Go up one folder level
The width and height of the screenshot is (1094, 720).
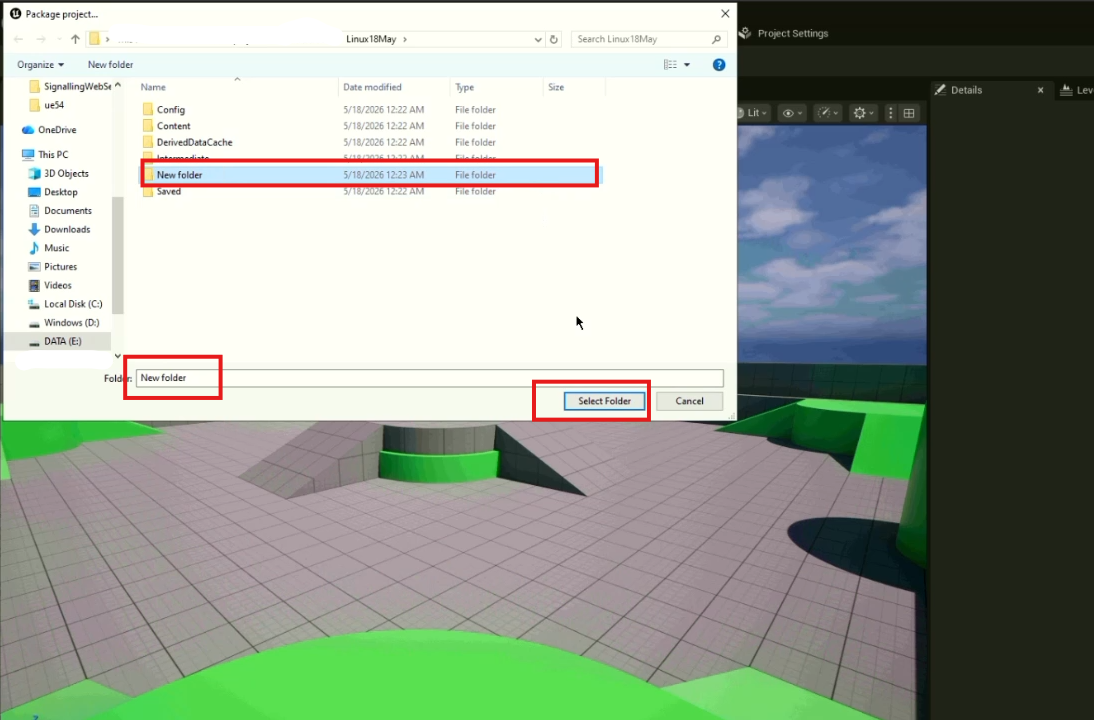[x=75, y=39]
